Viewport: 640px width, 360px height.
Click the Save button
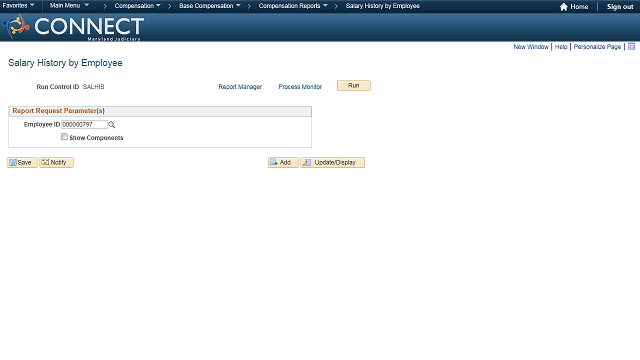pyautogui.click(x=22, y=162)
